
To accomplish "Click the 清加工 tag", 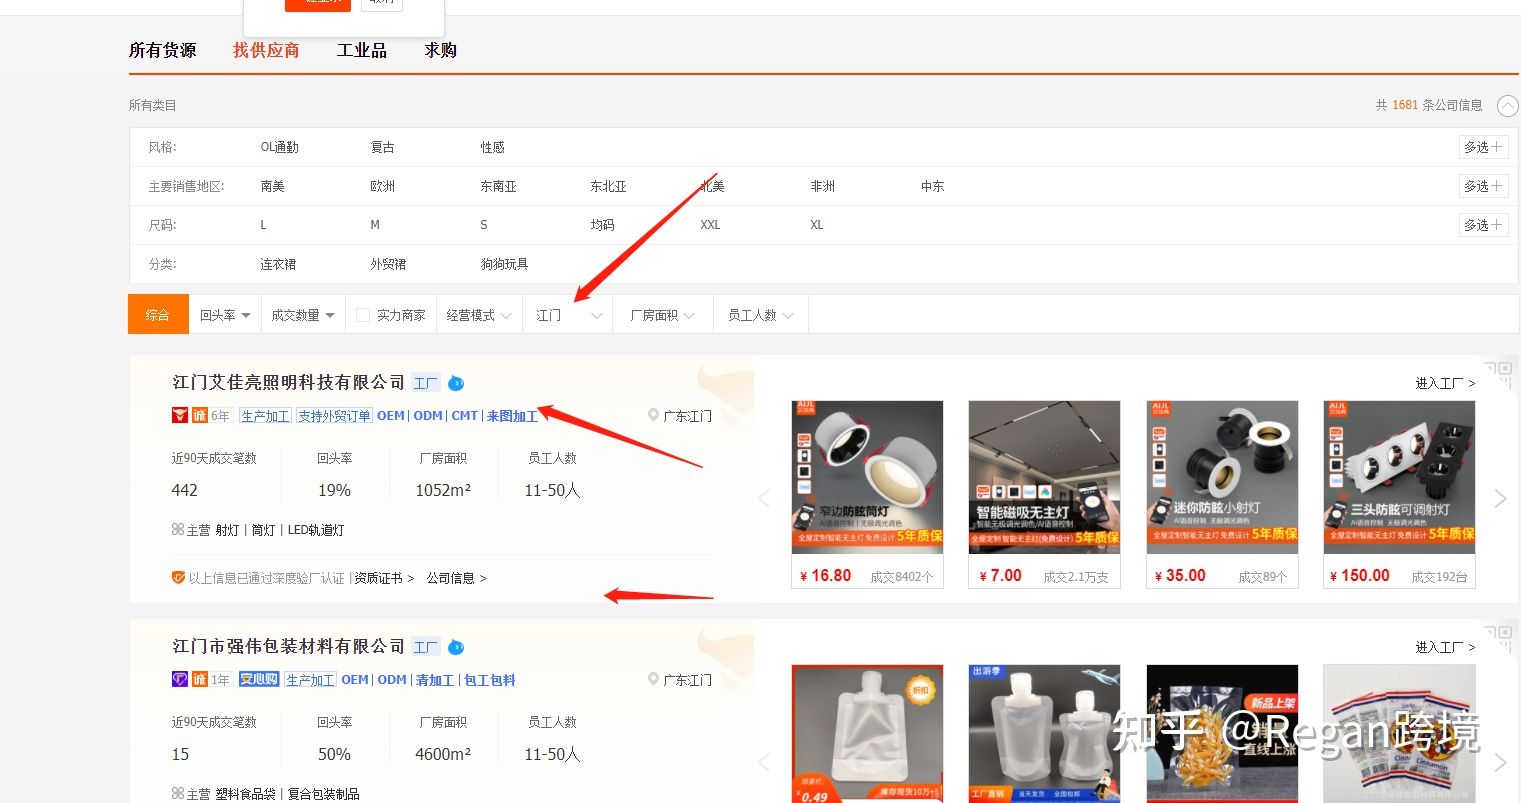I will (434, 680).
